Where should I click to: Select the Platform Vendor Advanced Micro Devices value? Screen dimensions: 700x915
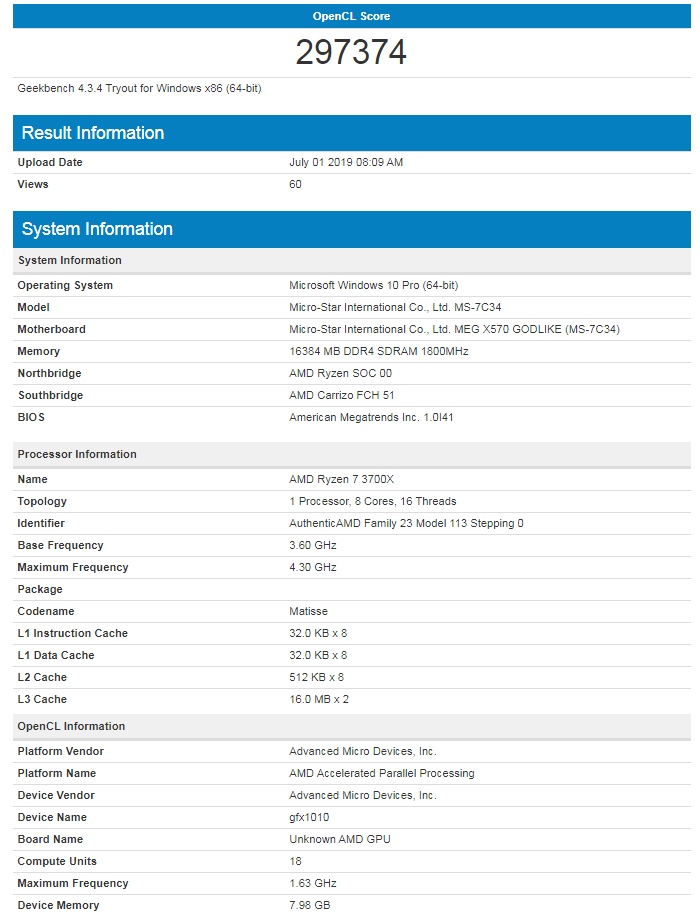363,751
